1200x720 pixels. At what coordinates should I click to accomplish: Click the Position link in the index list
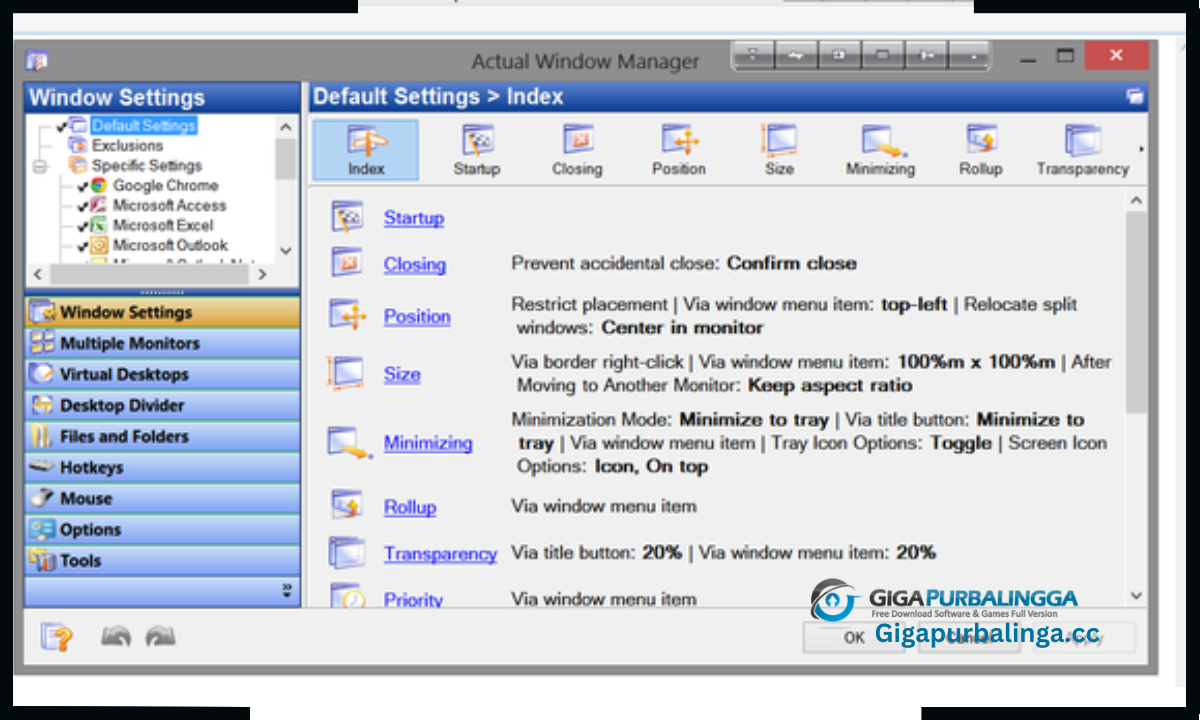[x=417, y=316]
